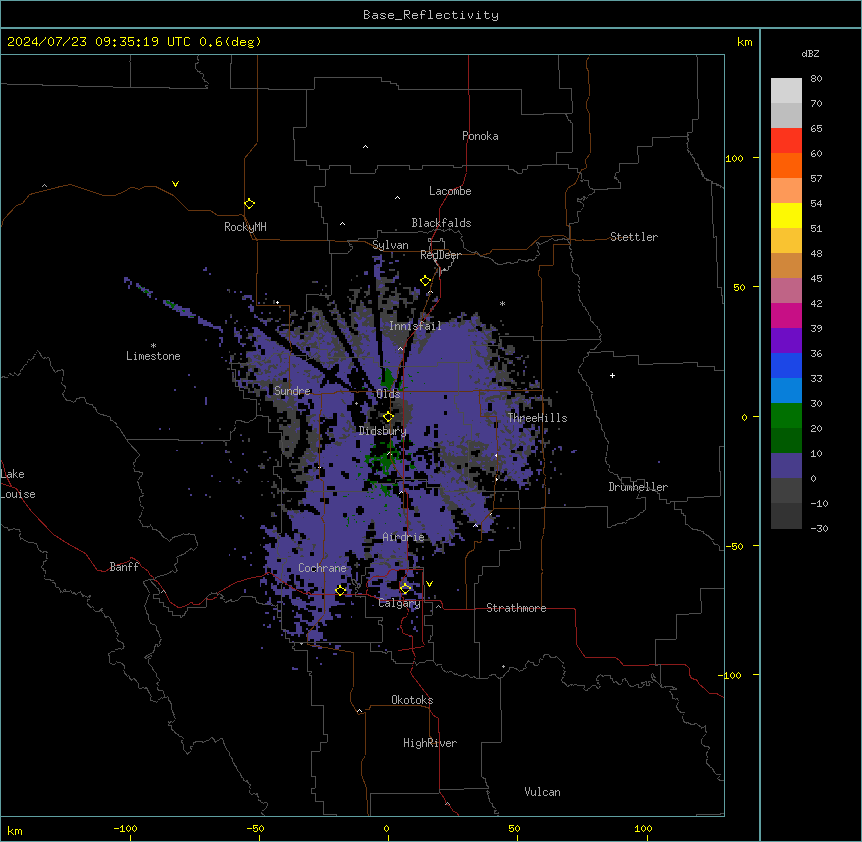The width and height of the screenshot is (862, 842).
Task: Click the dBZ legend heading
Action: click(810, 53)
